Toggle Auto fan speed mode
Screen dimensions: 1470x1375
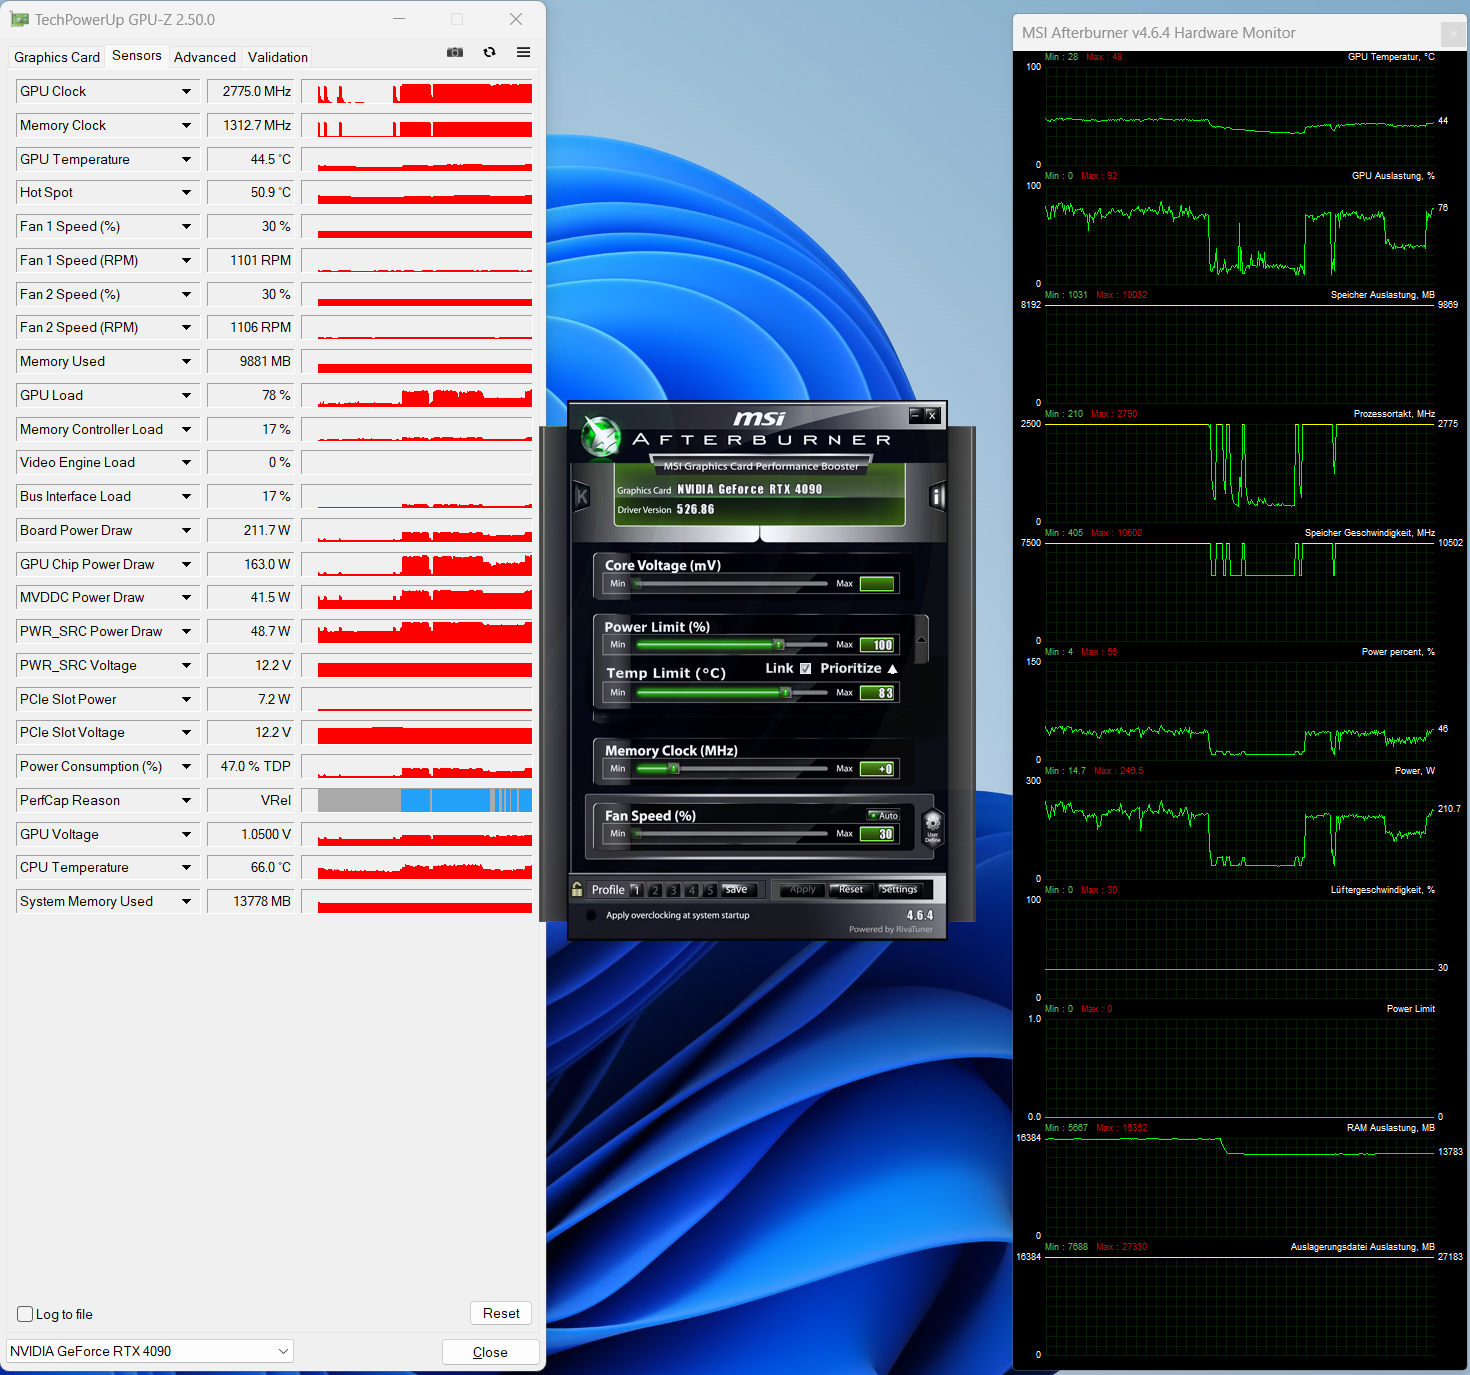click(883, 815)
